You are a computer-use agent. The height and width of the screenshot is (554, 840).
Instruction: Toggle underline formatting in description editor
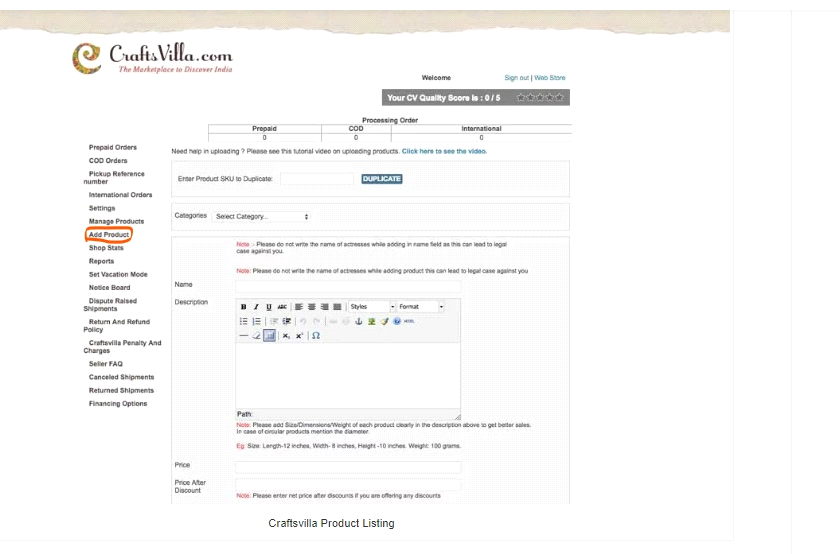pos(269,307)
